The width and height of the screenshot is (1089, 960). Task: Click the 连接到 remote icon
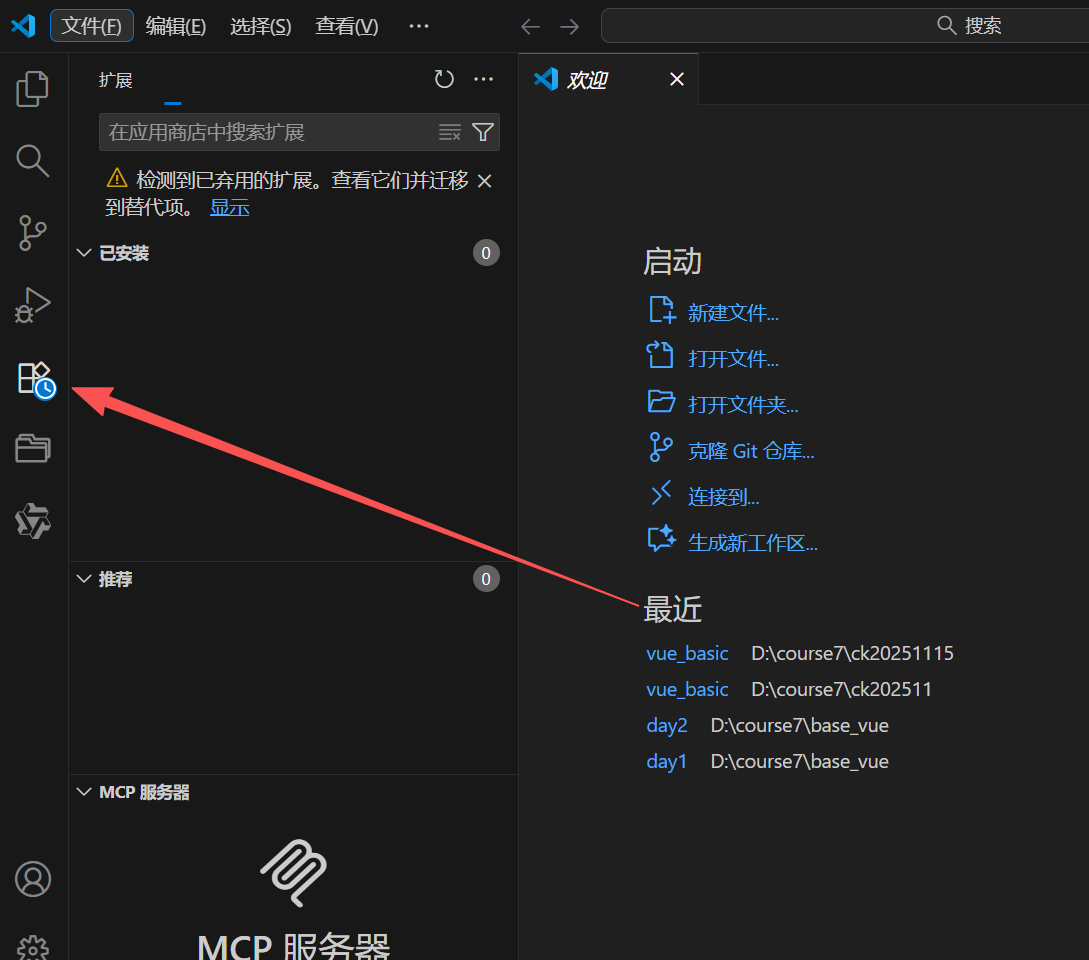pos(660,493)
